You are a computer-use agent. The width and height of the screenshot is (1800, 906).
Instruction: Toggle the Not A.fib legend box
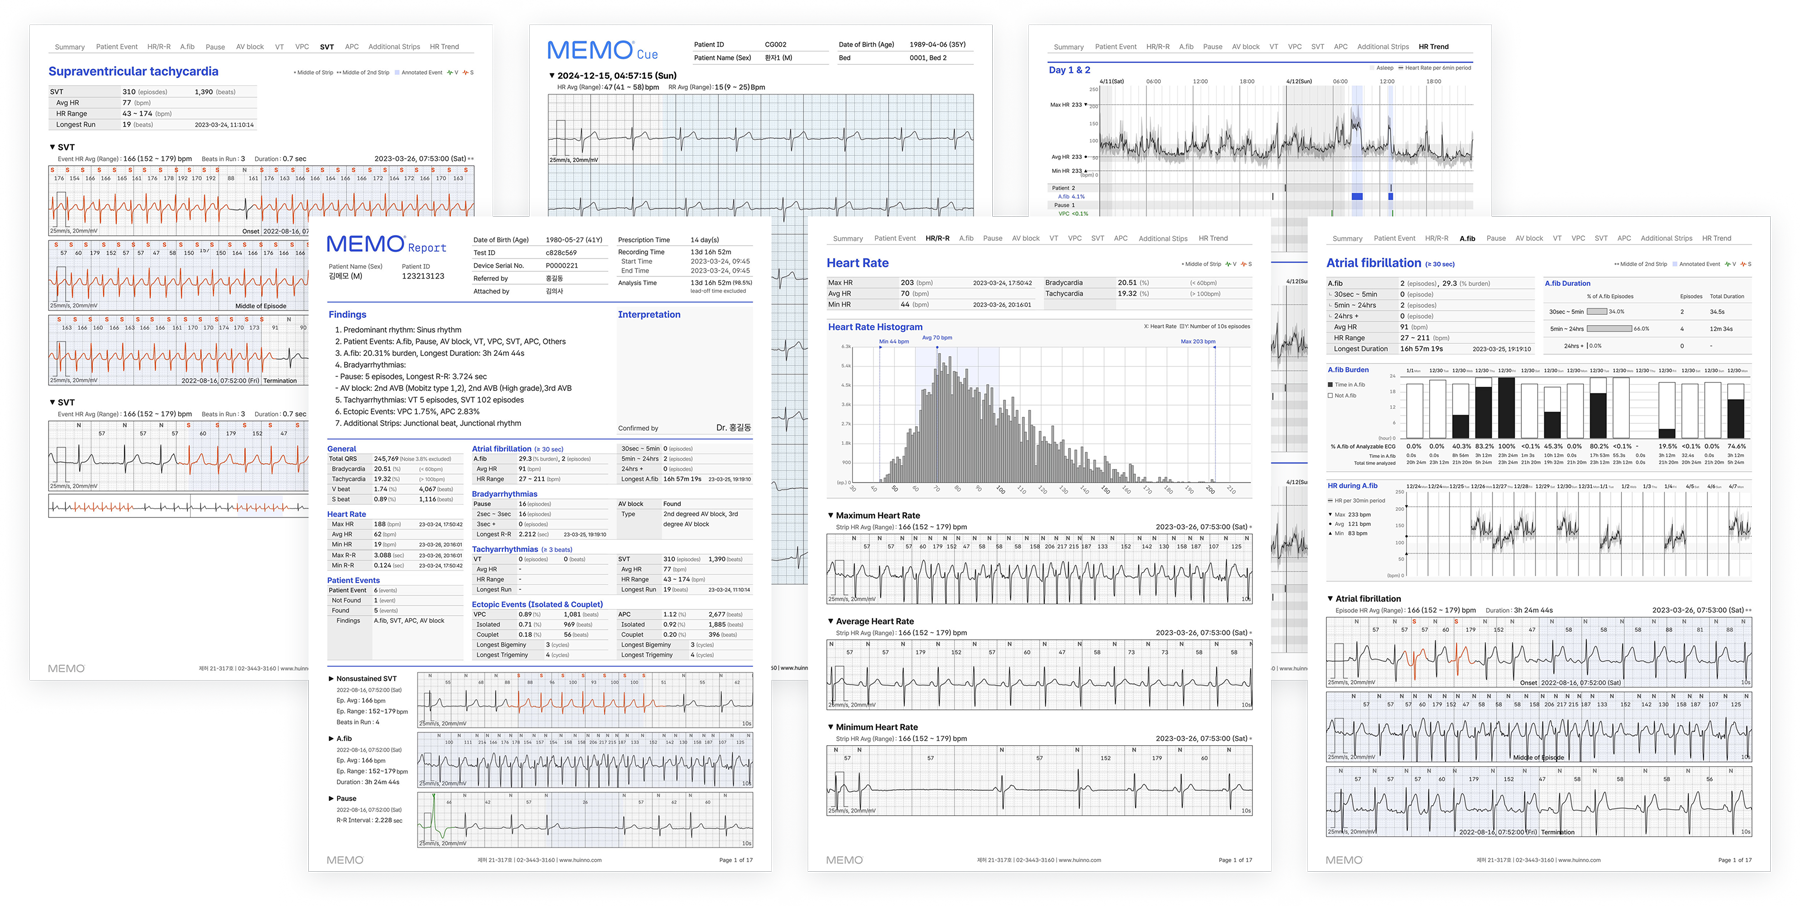click(1330, 396)
